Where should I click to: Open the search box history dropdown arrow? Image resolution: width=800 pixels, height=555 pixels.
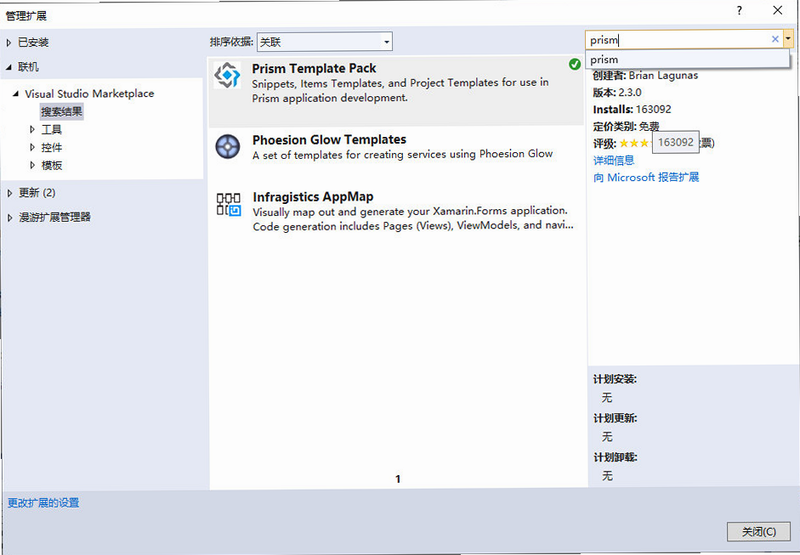[x=788, y=39]
